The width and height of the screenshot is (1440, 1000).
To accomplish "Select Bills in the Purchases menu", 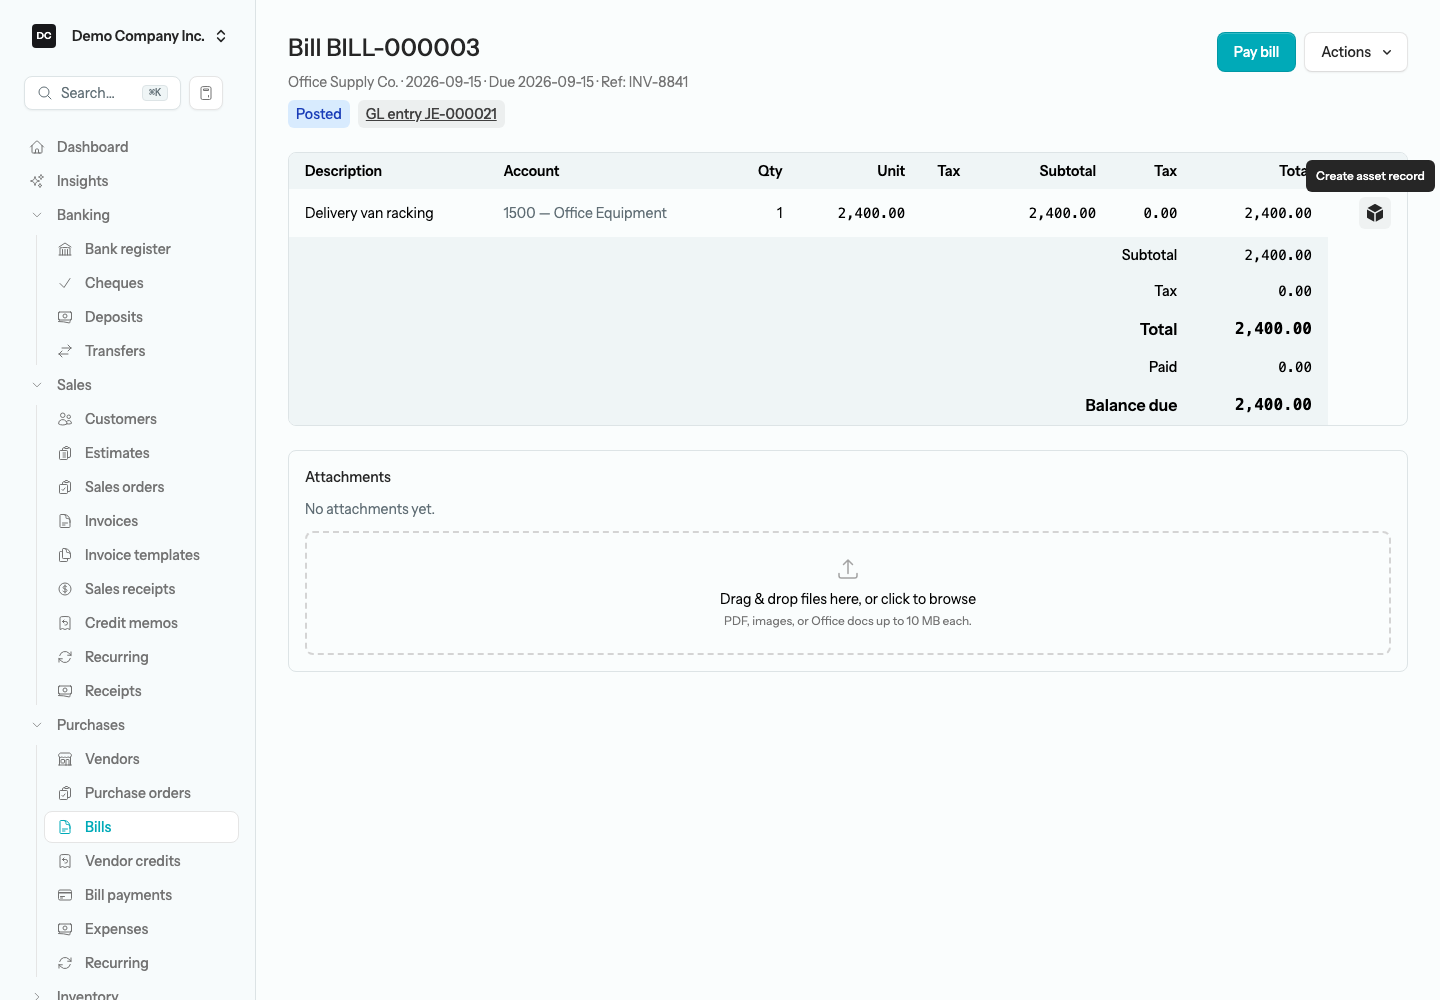I will [x=141, y=827].
